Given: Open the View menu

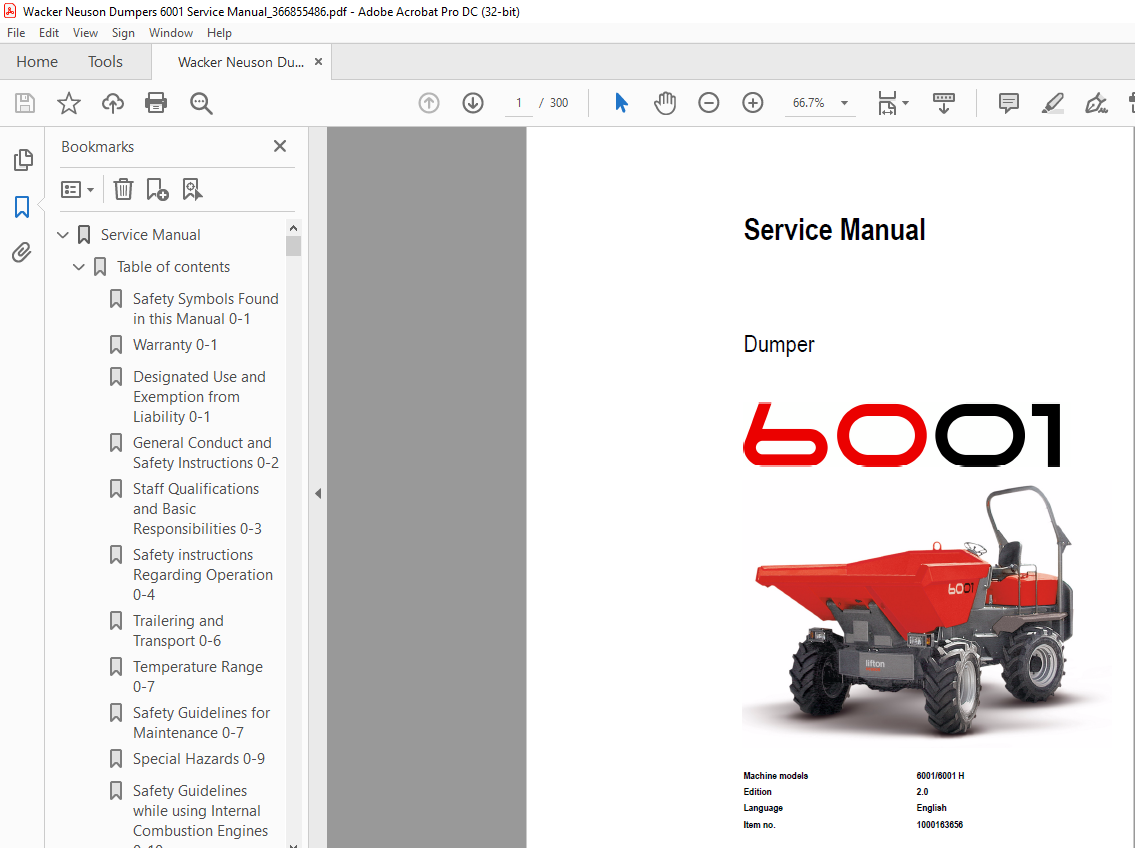Looking at the screenshot, I should pos(85,33).
